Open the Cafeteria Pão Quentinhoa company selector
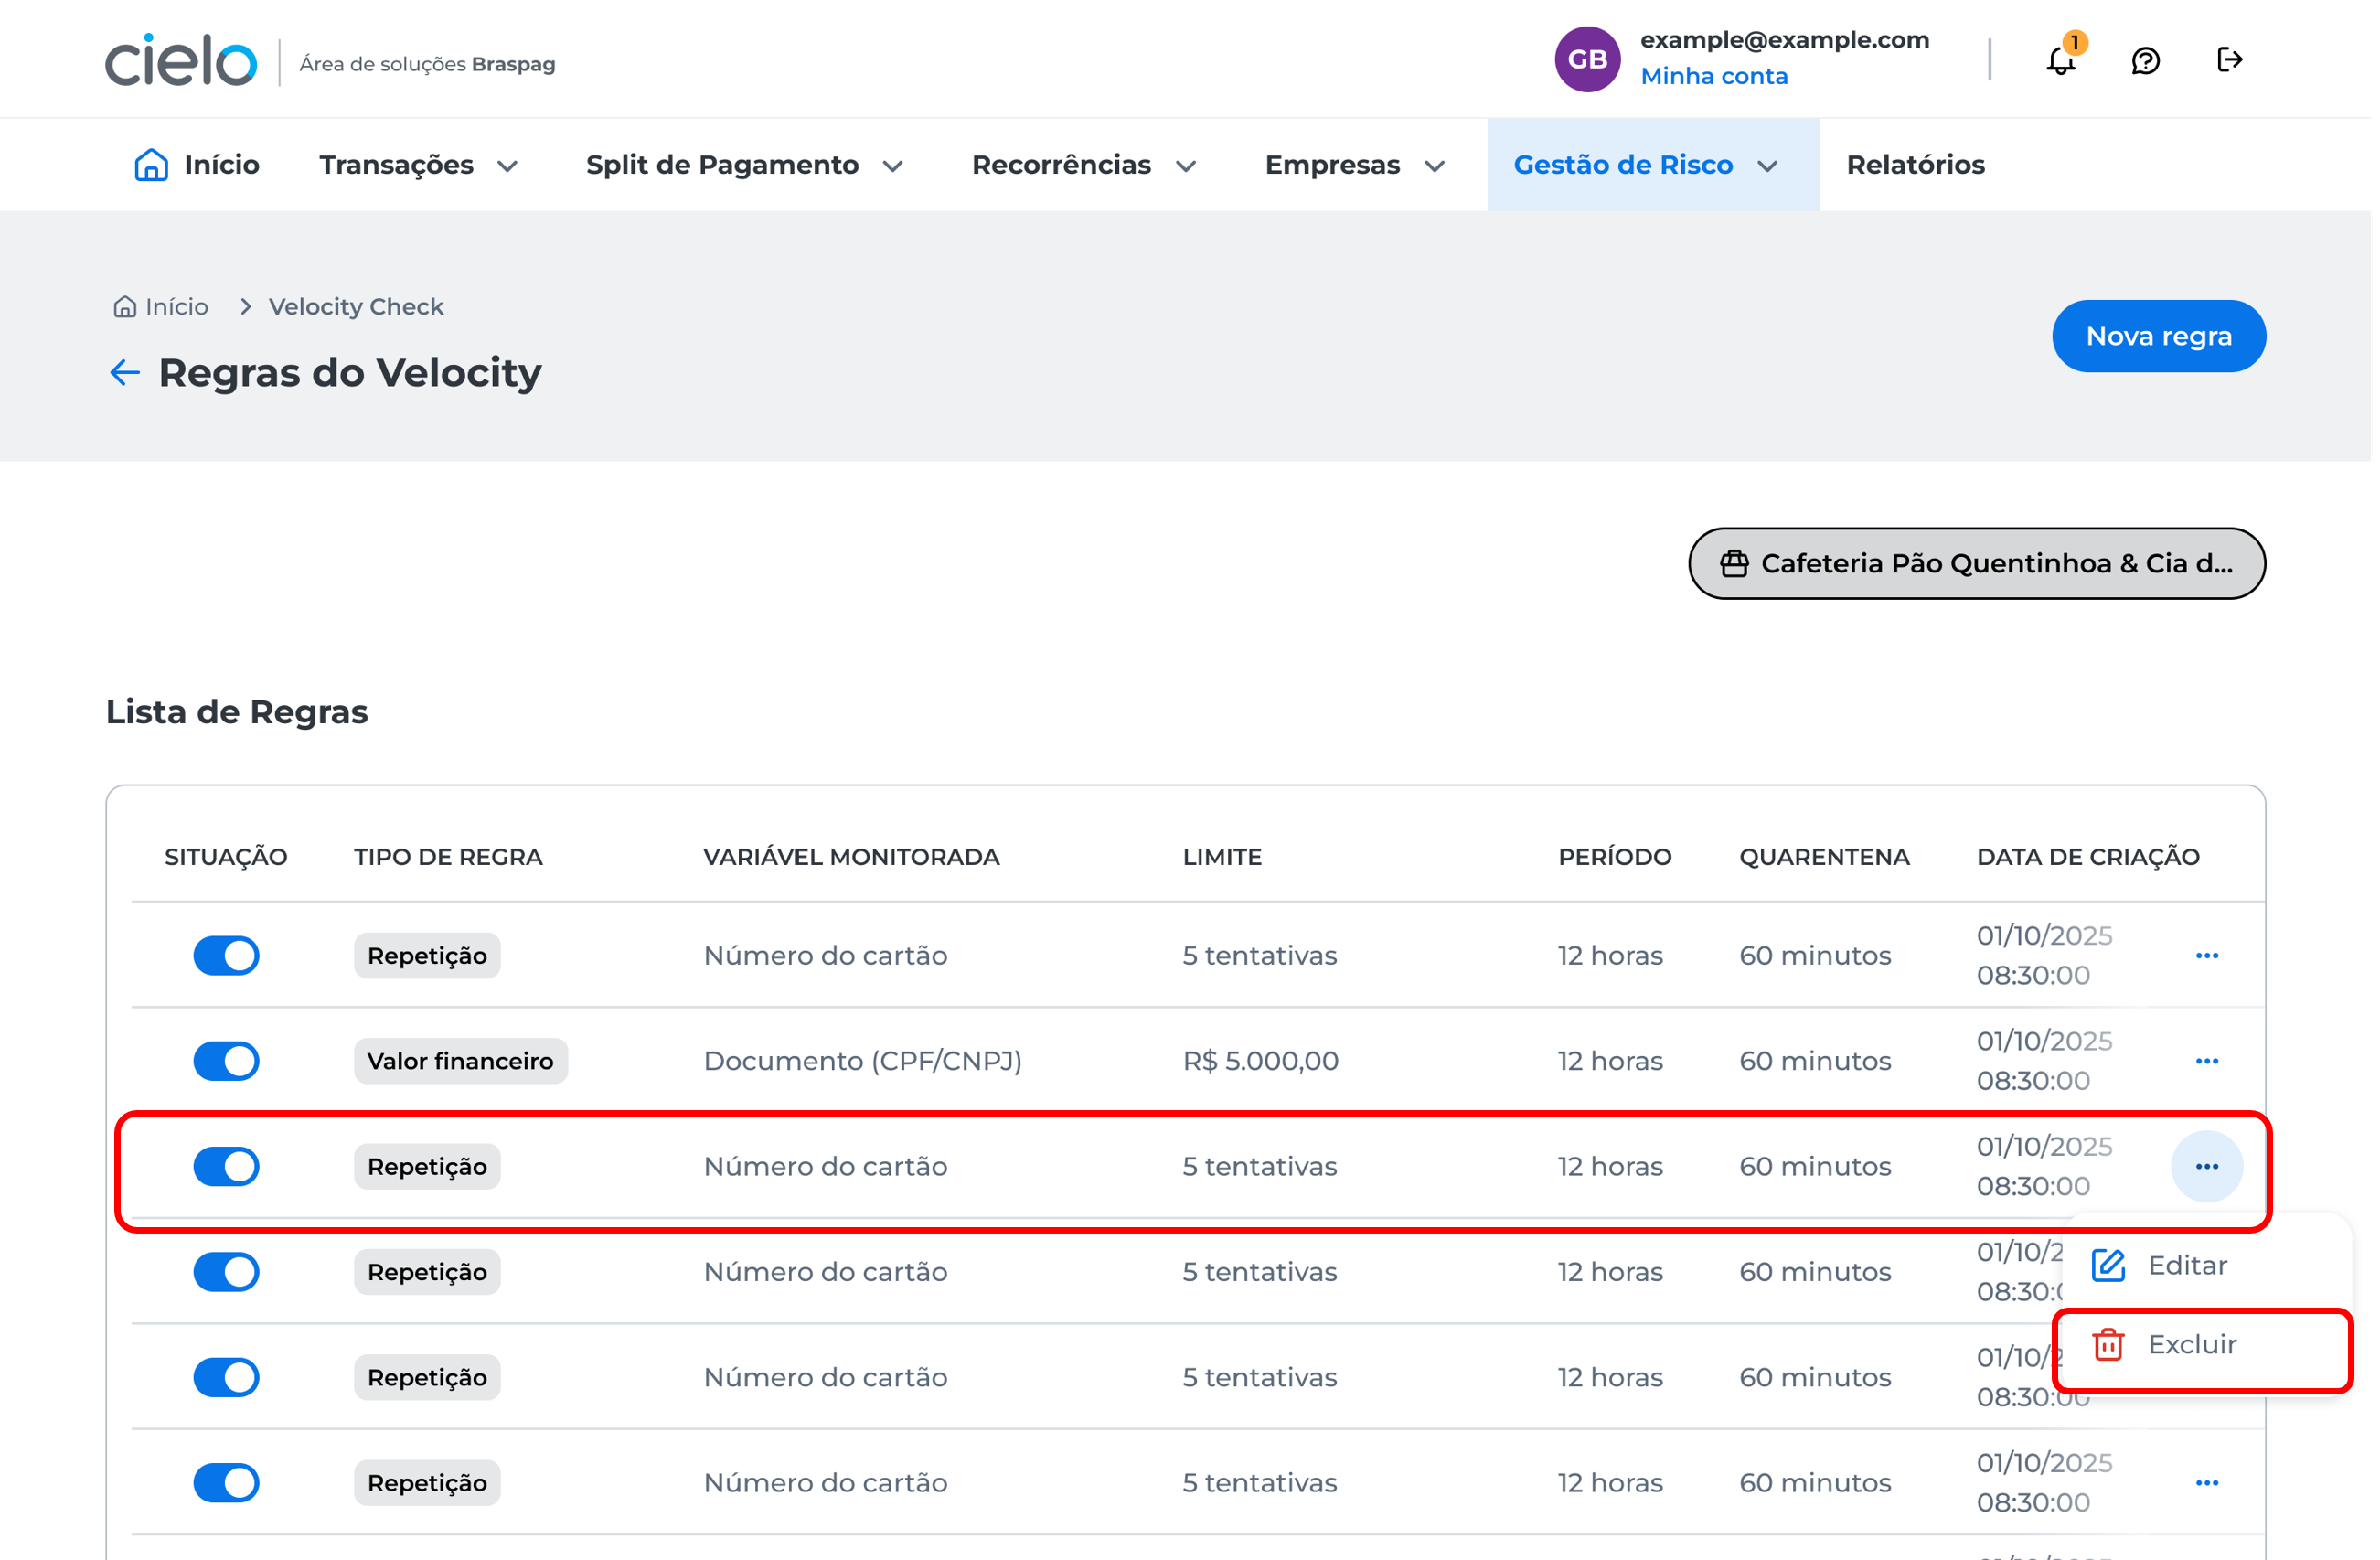 (1976, 563)
